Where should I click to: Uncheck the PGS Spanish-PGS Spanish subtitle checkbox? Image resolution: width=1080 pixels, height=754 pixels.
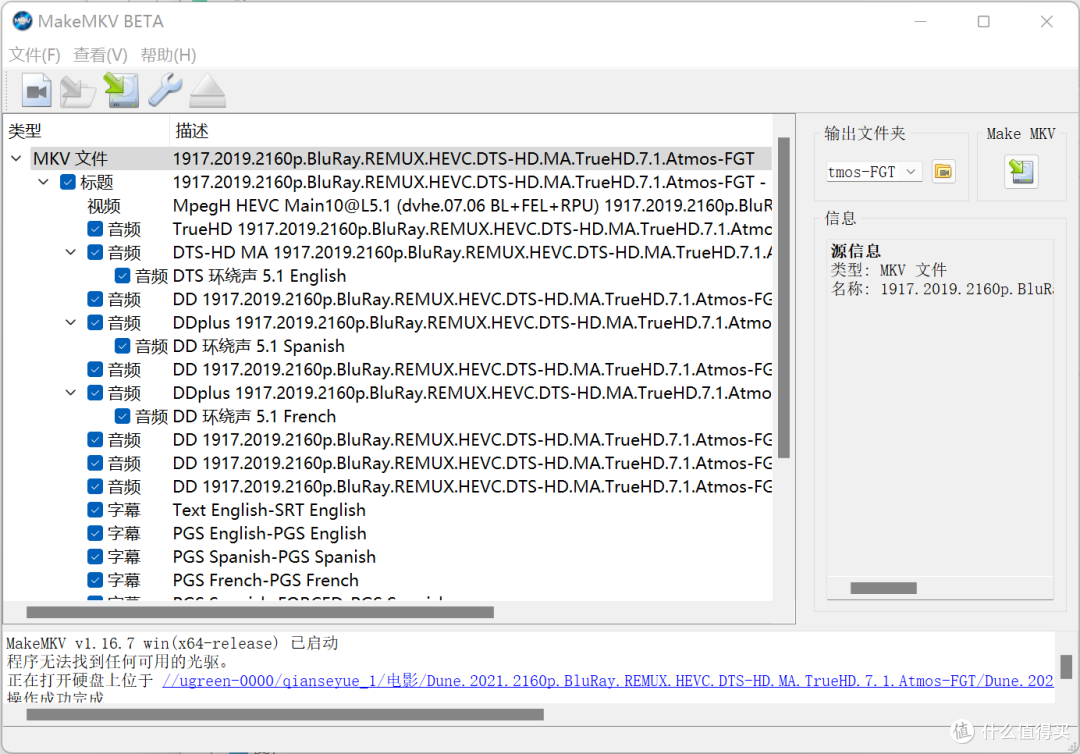click(96, 557)
